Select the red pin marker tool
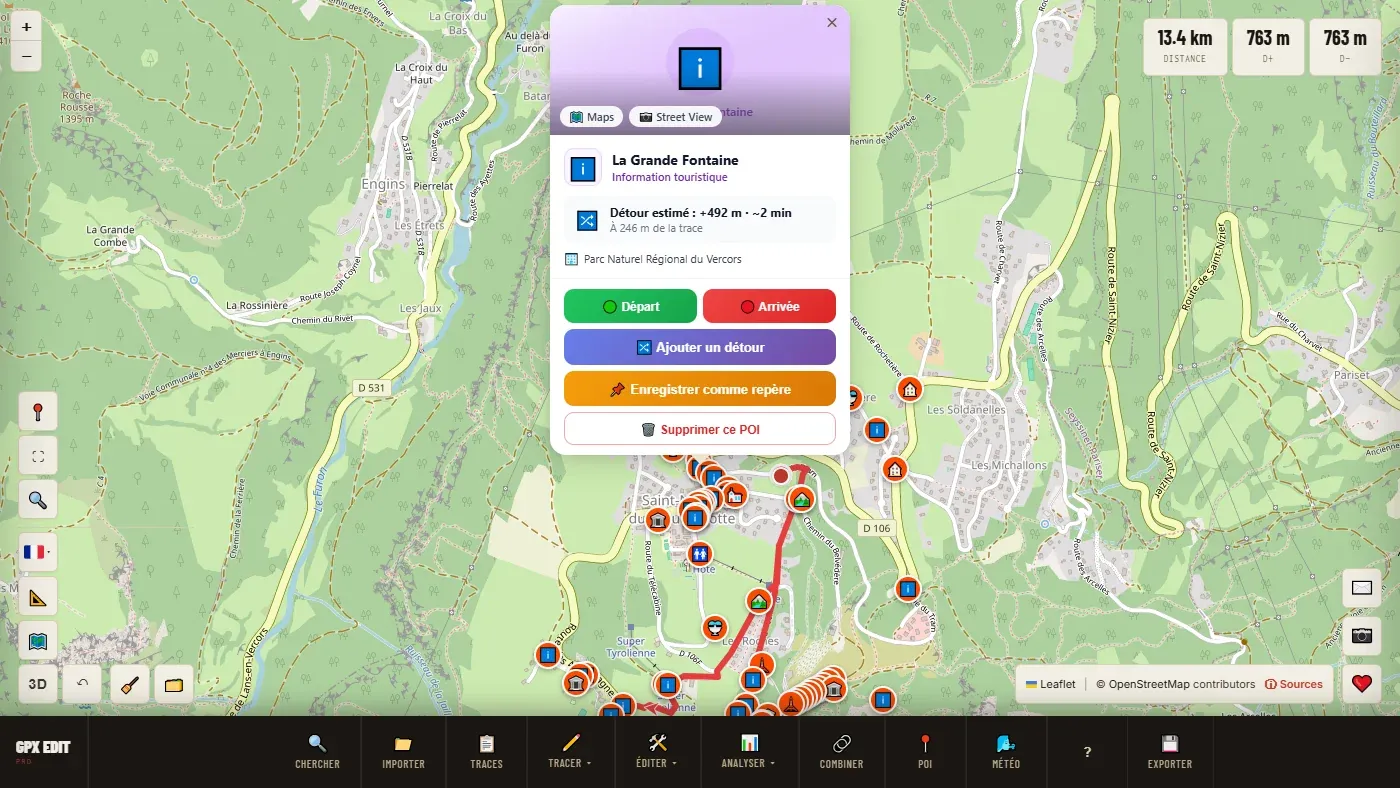Image resolution: width=1400 pixels, height=788 pixels. (x=38, y=411)
